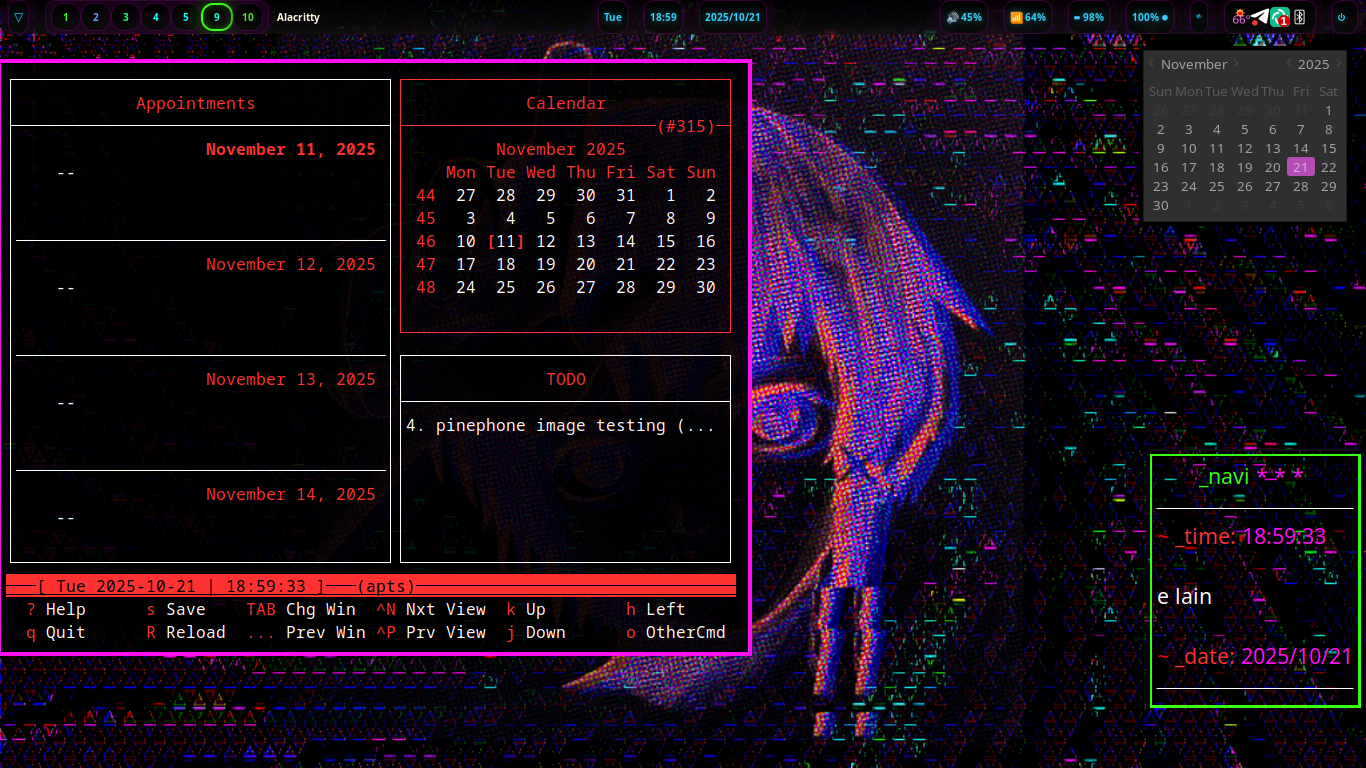Switch to workspace 10 in the bar
Screen dimensions: 1366x768
(247, 17)
